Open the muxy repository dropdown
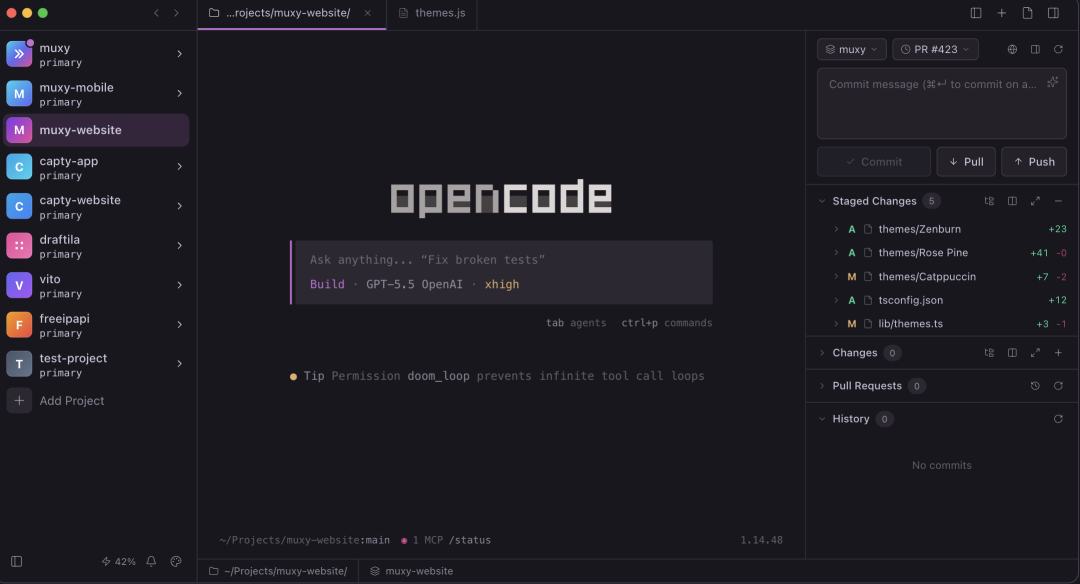Screen dimensions: 1080x584 pyautogui.click(x=851, y=50)
